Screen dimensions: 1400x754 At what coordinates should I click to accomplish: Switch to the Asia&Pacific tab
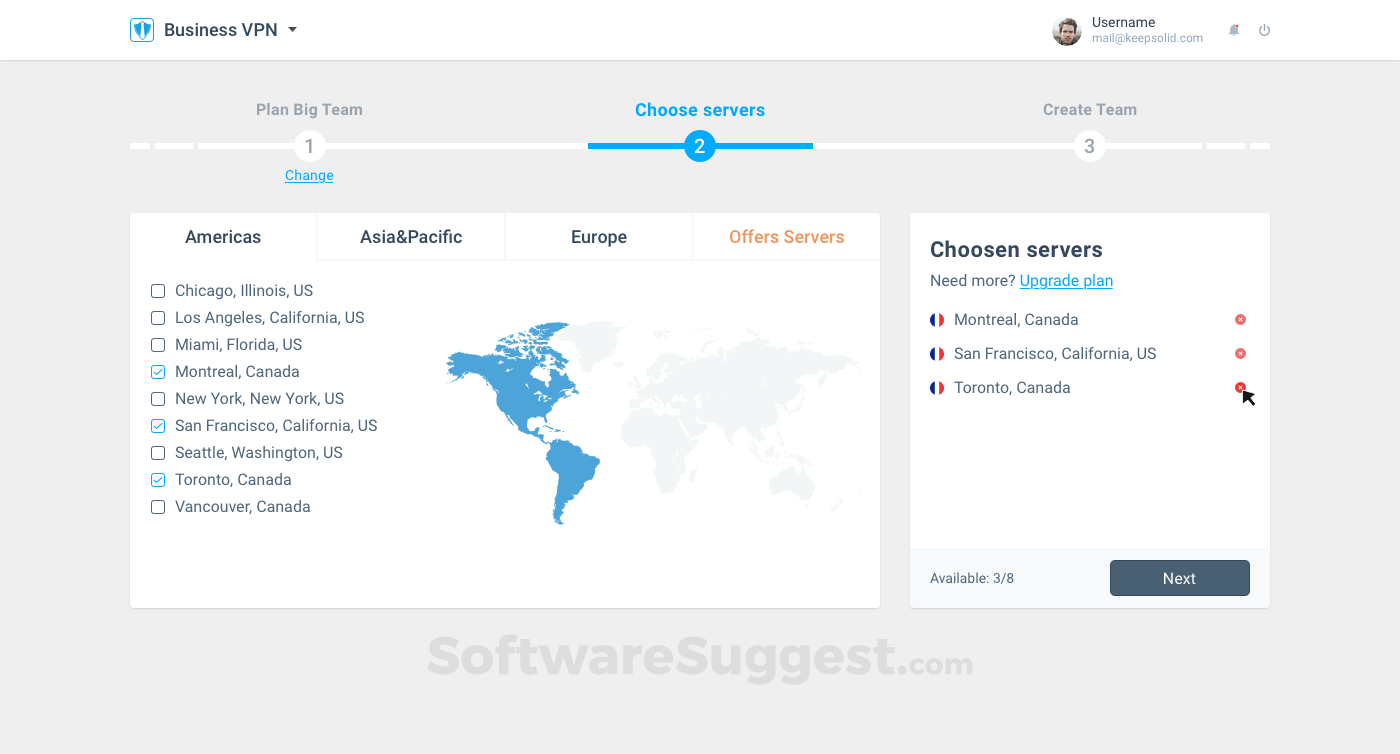(411, 236)
